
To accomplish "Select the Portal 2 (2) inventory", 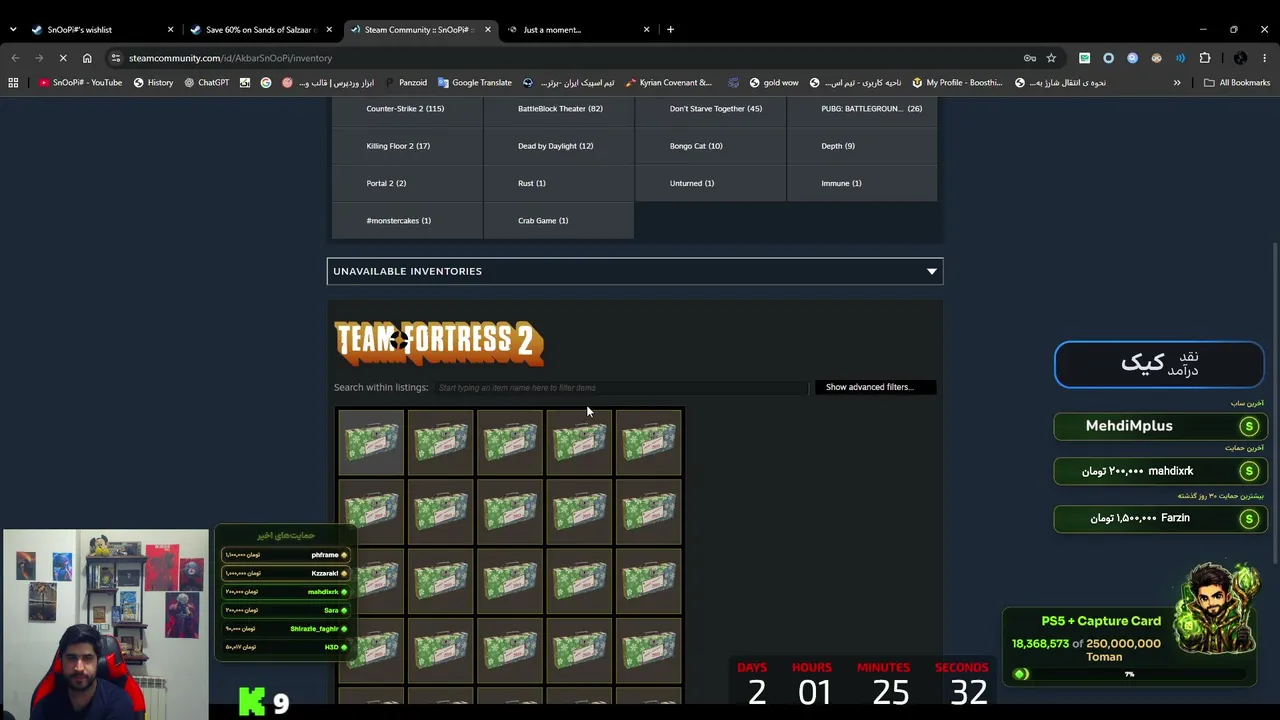I will pyautogui.click(x=407, y=183).
